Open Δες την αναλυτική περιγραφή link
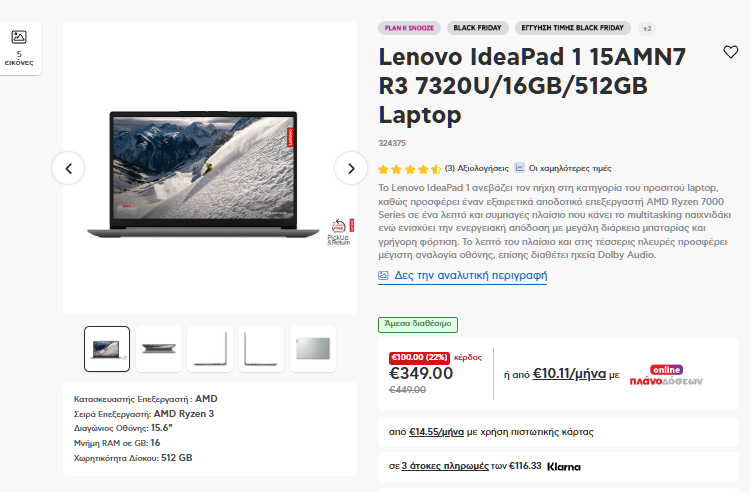This screenshot has width=750, height=492. pyautogui.click(x=471, y=275)
